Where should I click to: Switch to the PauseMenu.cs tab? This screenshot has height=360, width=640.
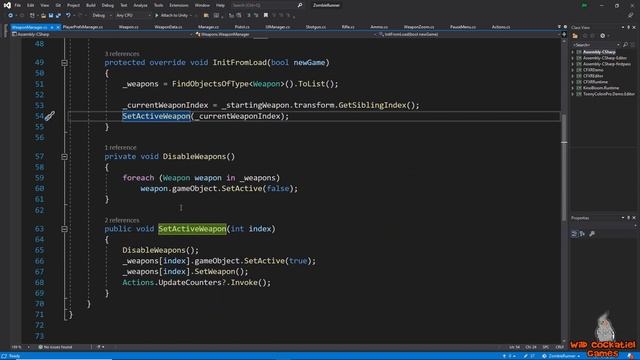point(463,27)
